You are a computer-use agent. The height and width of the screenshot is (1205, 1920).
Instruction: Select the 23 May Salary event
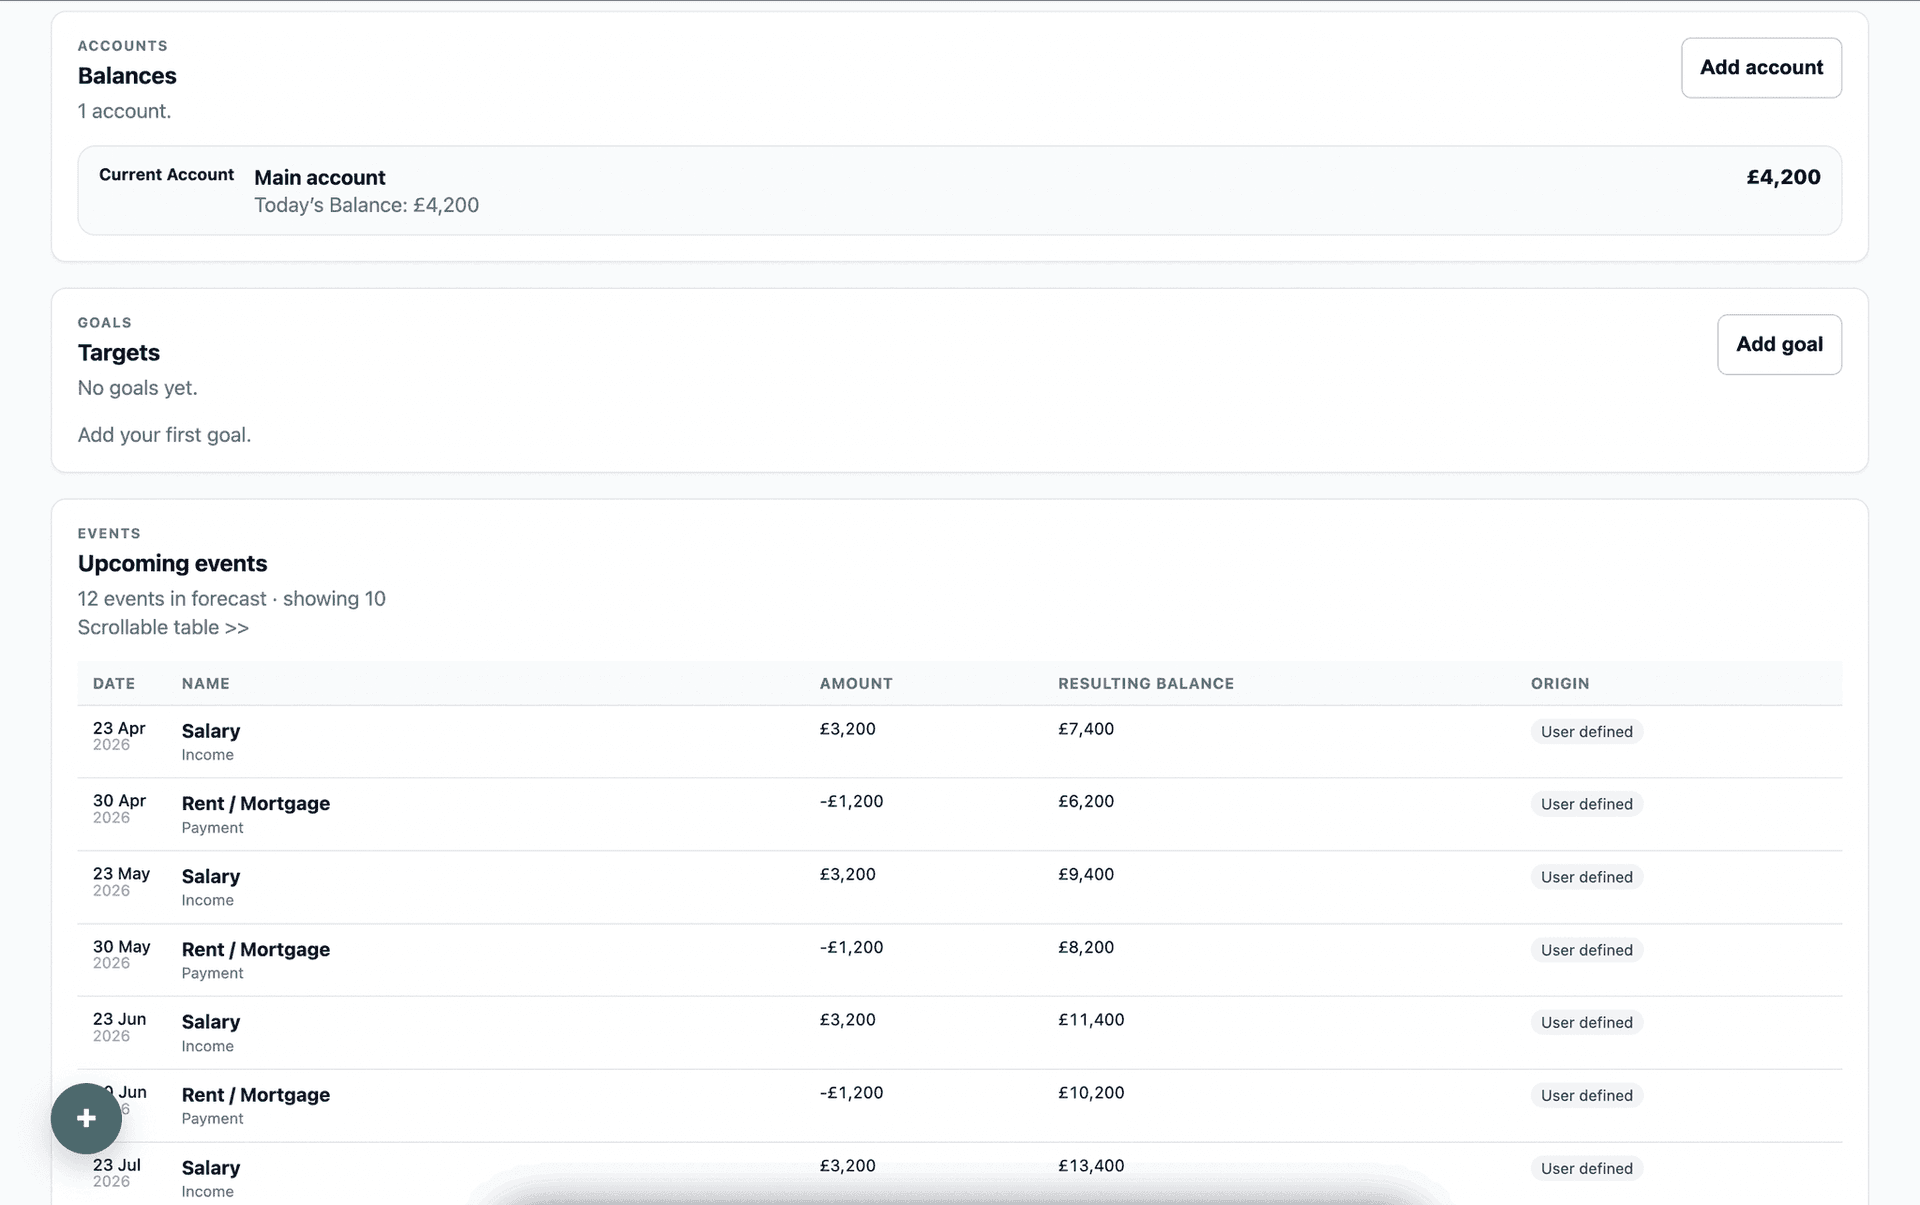click(x=959, y=888)
